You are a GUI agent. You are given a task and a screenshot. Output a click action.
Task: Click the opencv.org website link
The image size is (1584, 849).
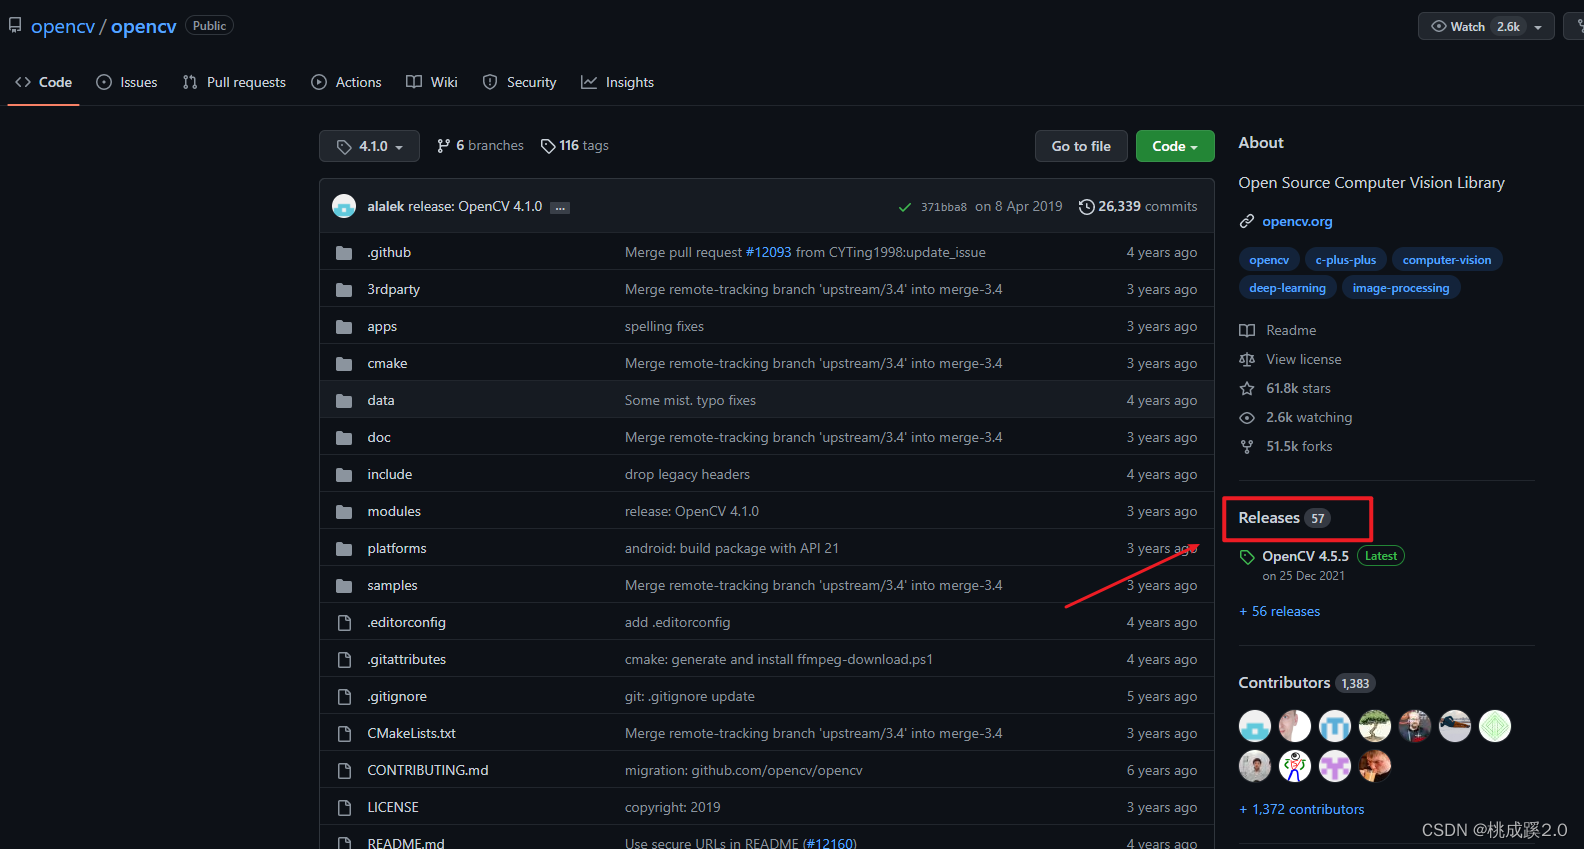1297,221
